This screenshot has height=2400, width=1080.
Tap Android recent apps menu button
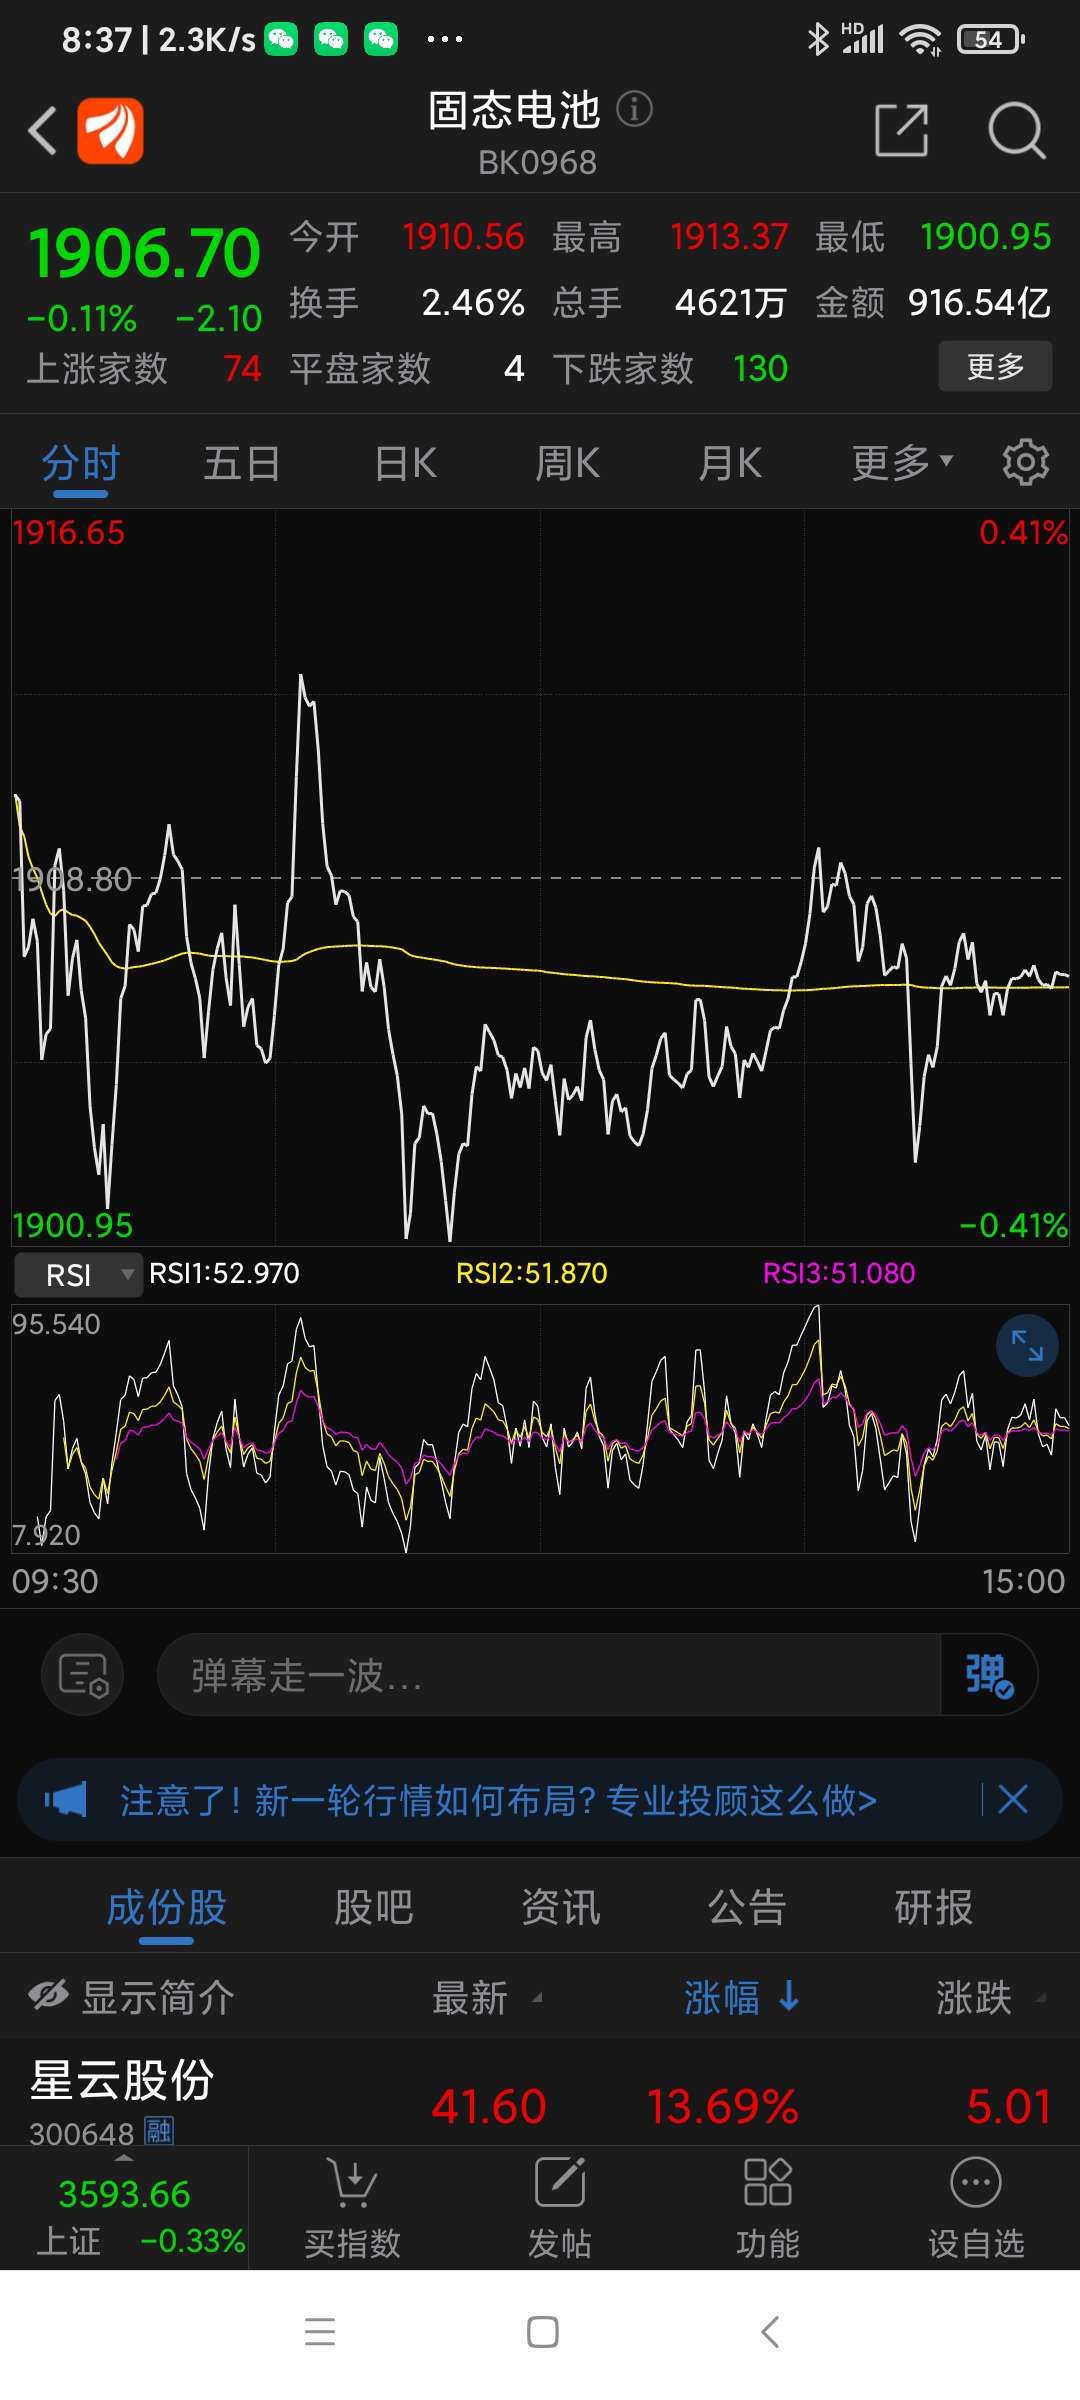coord(320,2332)
